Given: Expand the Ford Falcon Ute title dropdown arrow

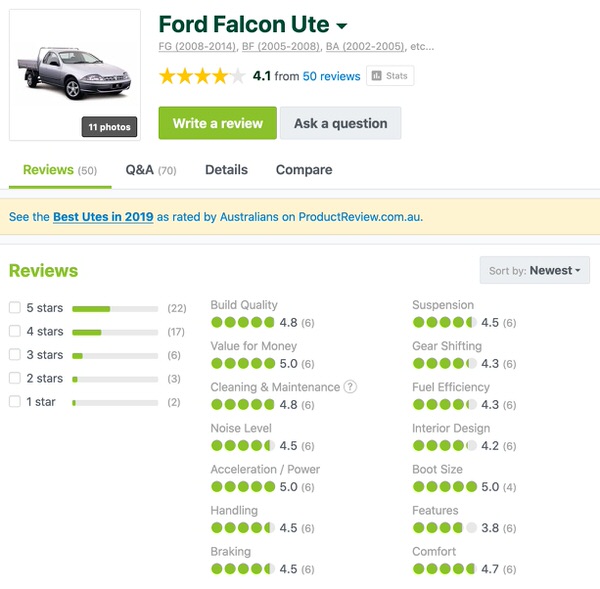Looking at the screenshot, I should pyautogui.click(x=342, y=26).
